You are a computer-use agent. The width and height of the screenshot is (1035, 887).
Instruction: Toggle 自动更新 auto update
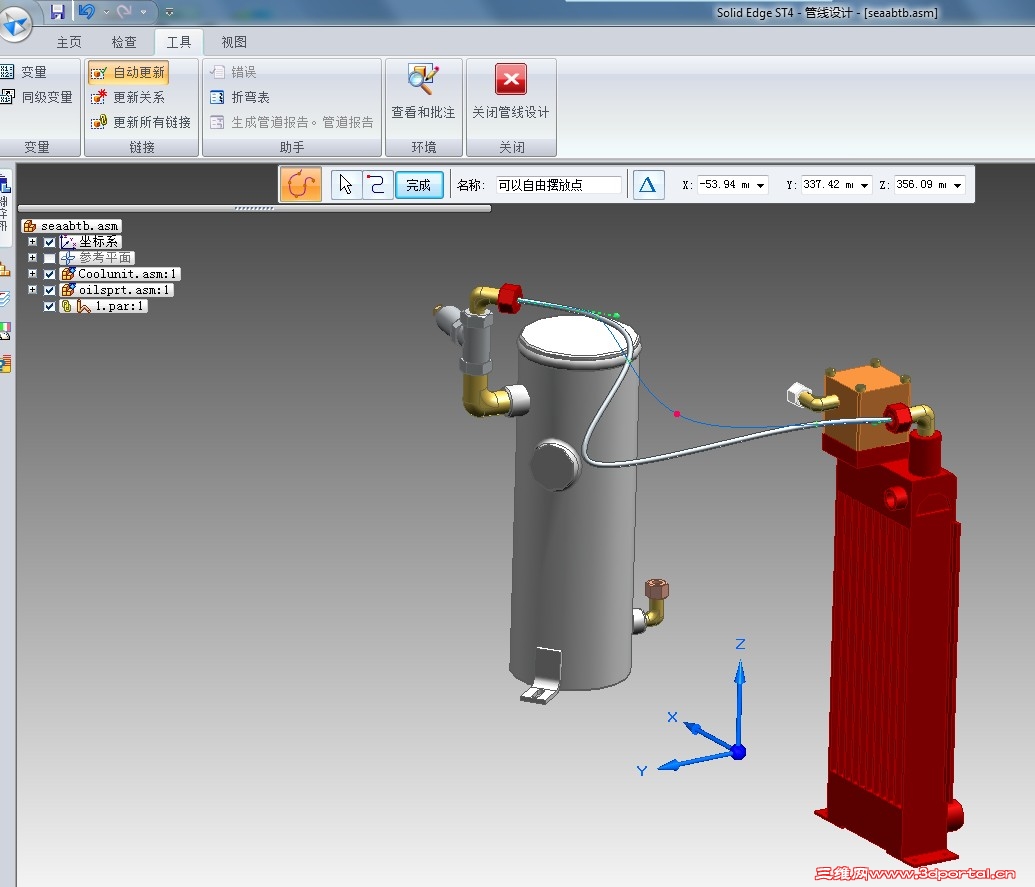click(x=128, y=72)
